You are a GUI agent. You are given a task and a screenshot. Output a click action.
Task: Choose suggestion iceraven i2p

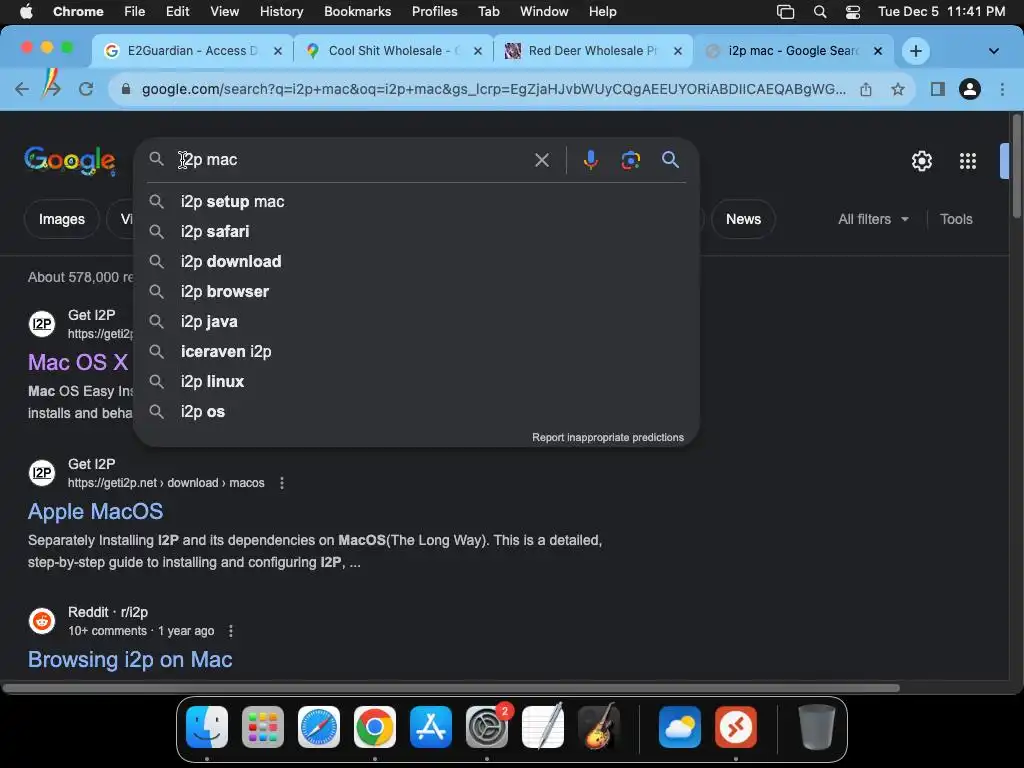coord(417,352)
